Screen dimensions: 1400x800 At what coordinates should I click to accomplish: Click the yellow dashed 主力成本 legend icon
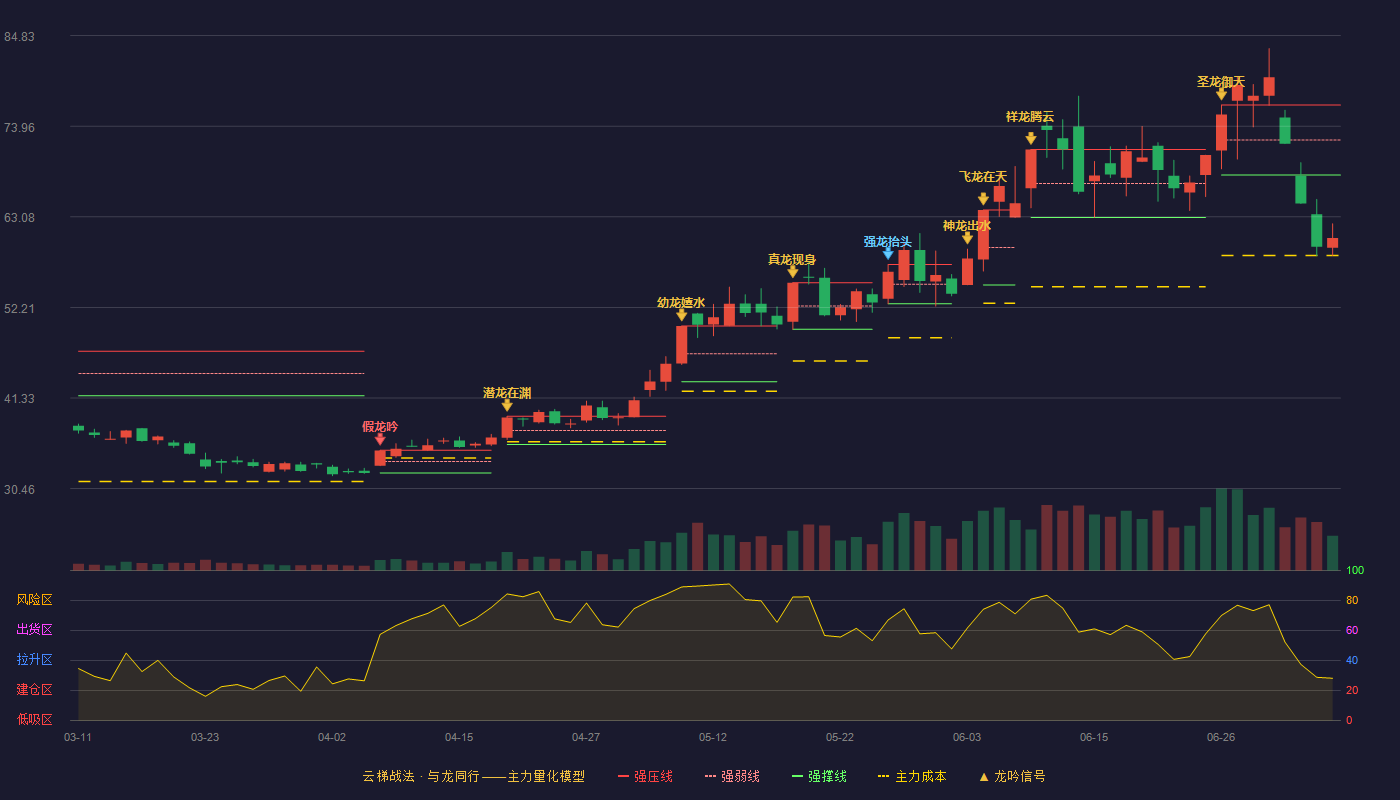[x=883, y=776]
